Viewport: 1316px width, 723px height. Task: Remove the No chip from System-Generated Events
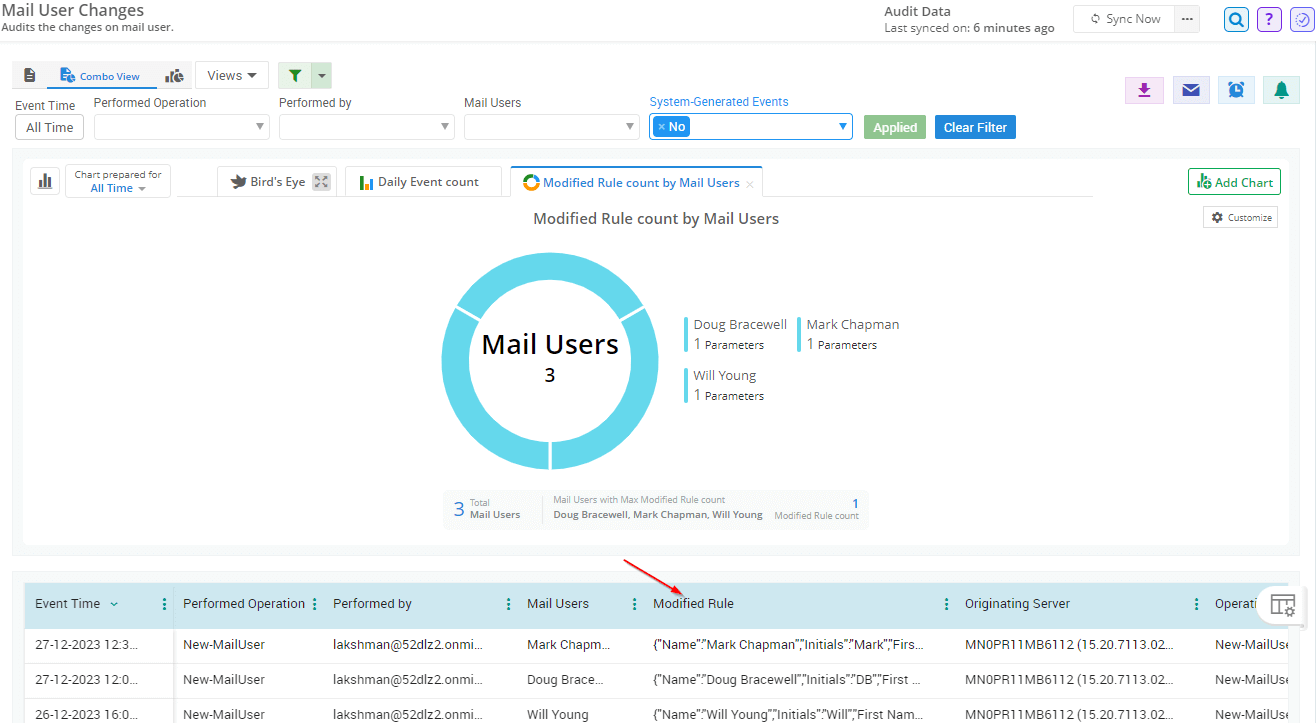coord(661,126)
